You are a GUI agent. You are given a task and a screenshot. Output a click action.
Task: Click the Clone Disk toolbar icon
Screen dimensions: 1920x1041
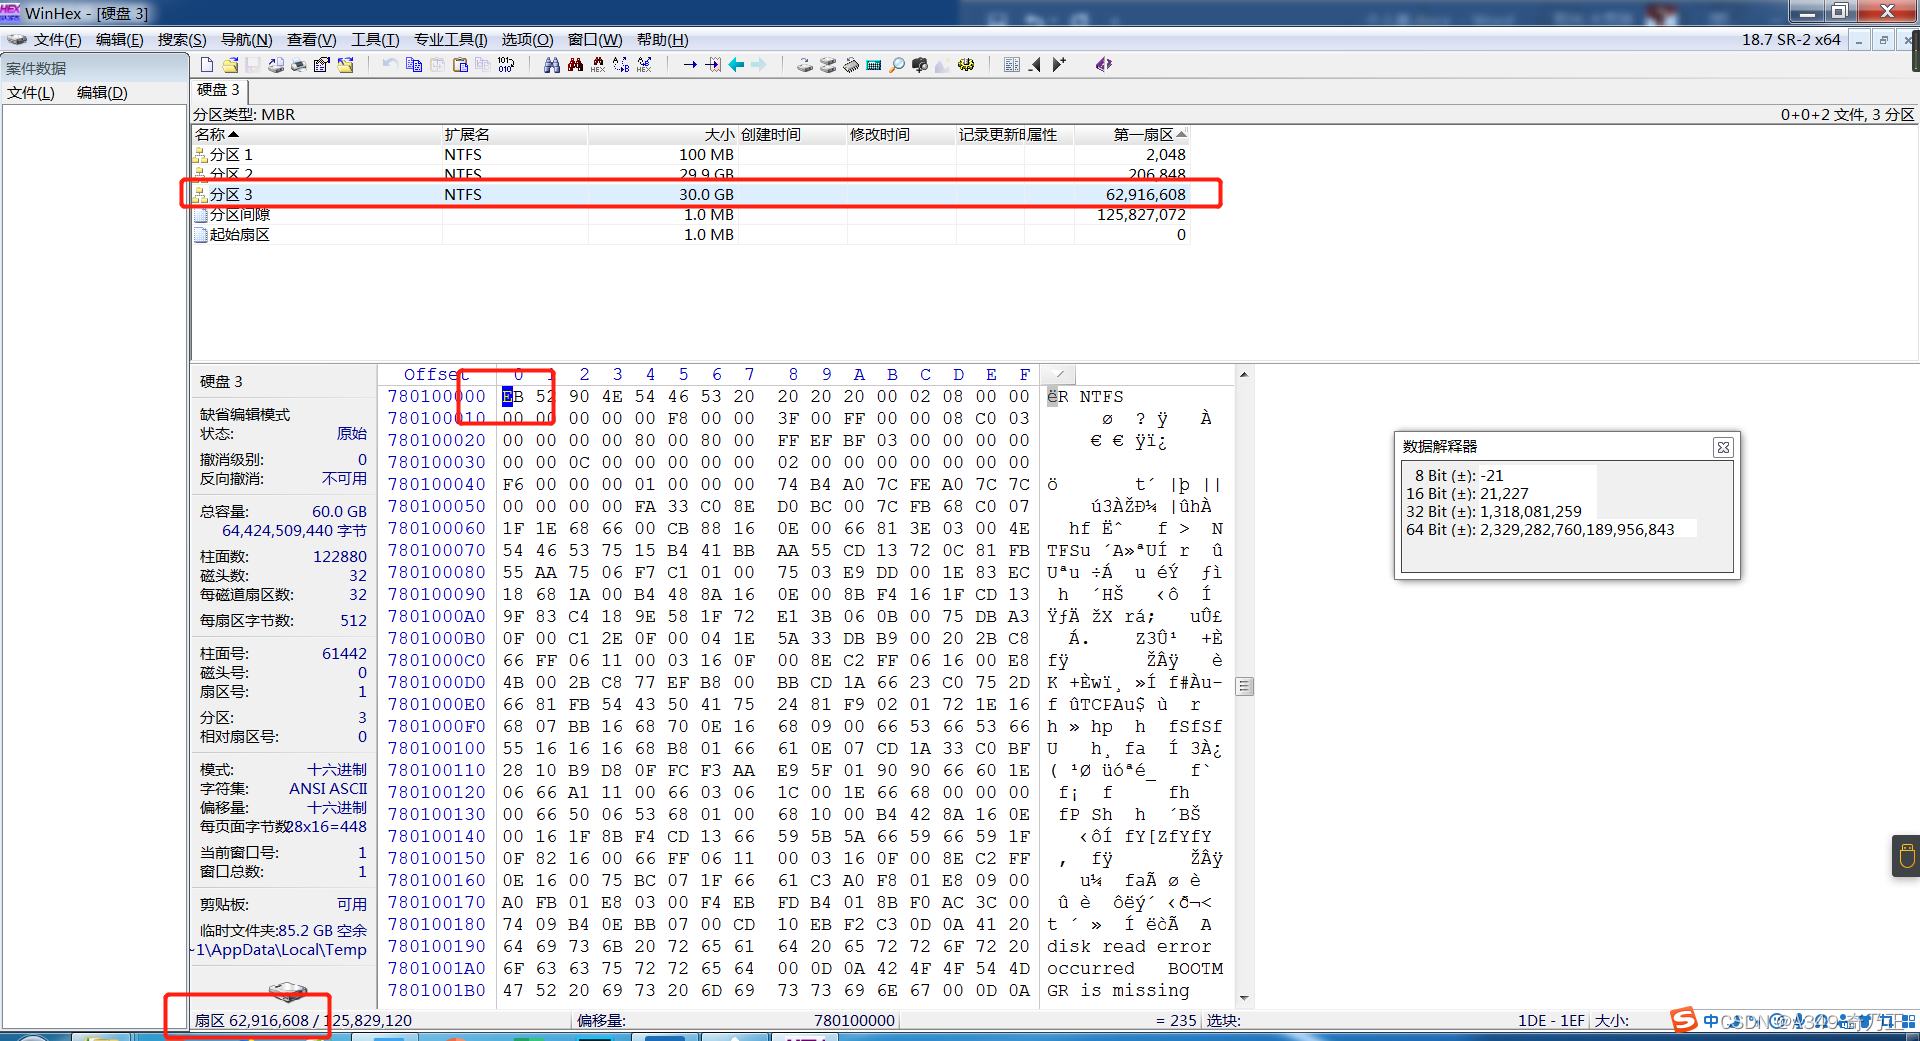click(828, 65)
